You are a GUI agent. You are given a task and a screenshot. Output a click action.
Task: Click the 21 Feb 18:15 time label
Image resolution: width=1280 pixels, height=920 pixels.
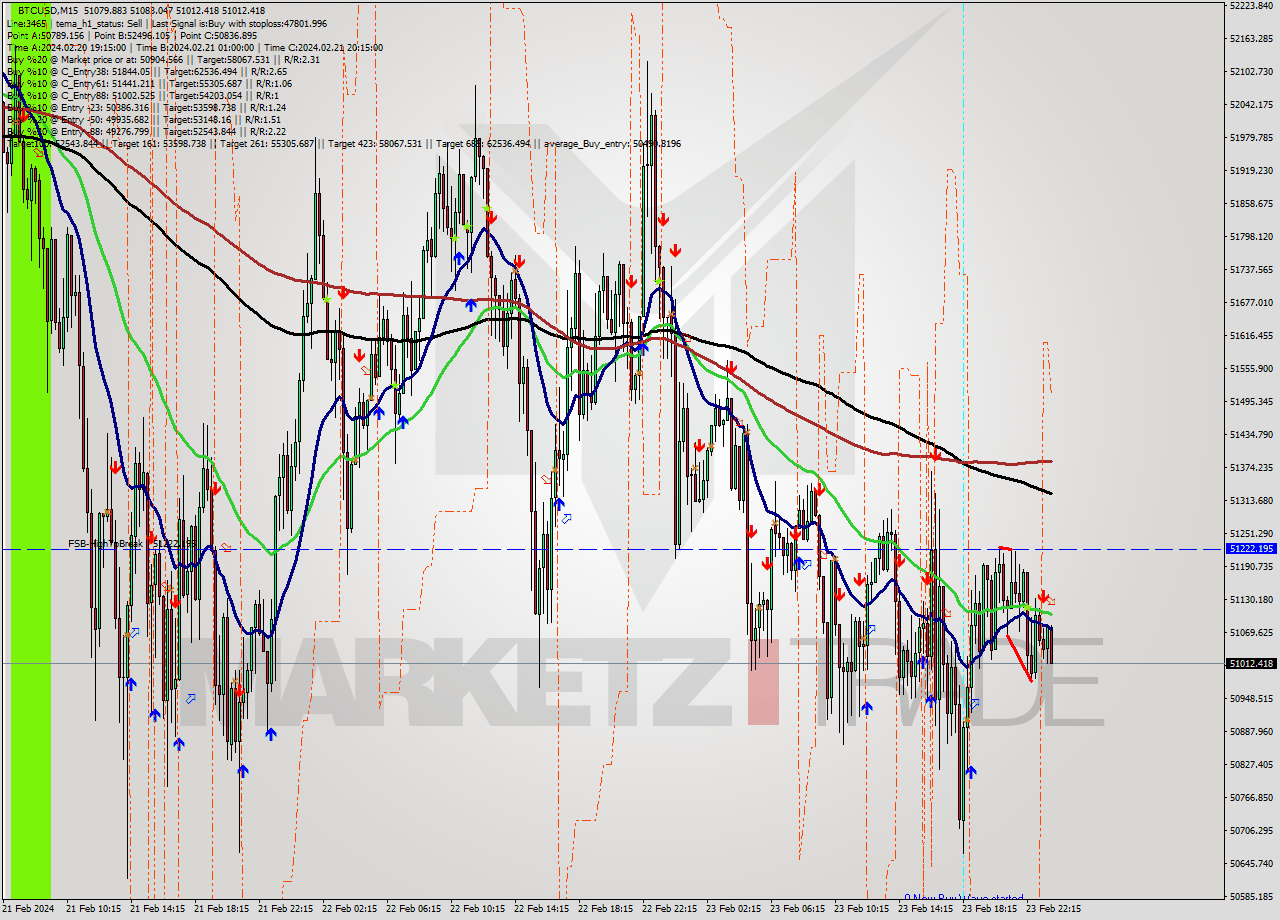coord(221,909)
